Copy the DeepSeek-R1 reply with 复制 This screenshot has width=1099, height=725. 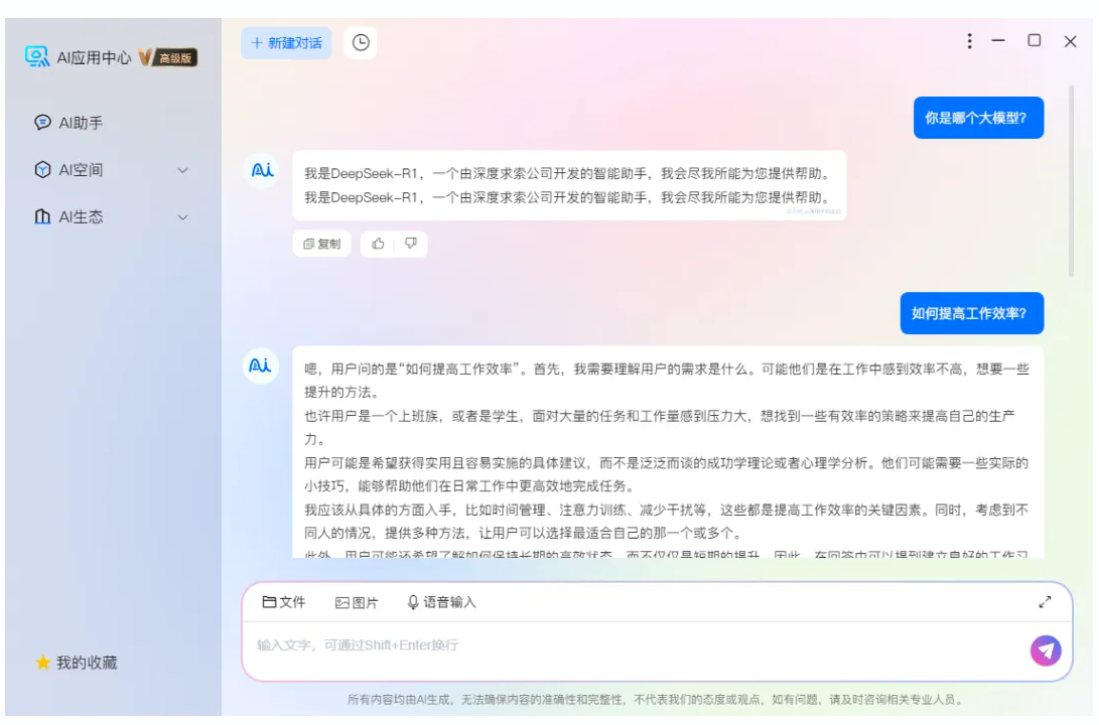(x=322, y=244)
